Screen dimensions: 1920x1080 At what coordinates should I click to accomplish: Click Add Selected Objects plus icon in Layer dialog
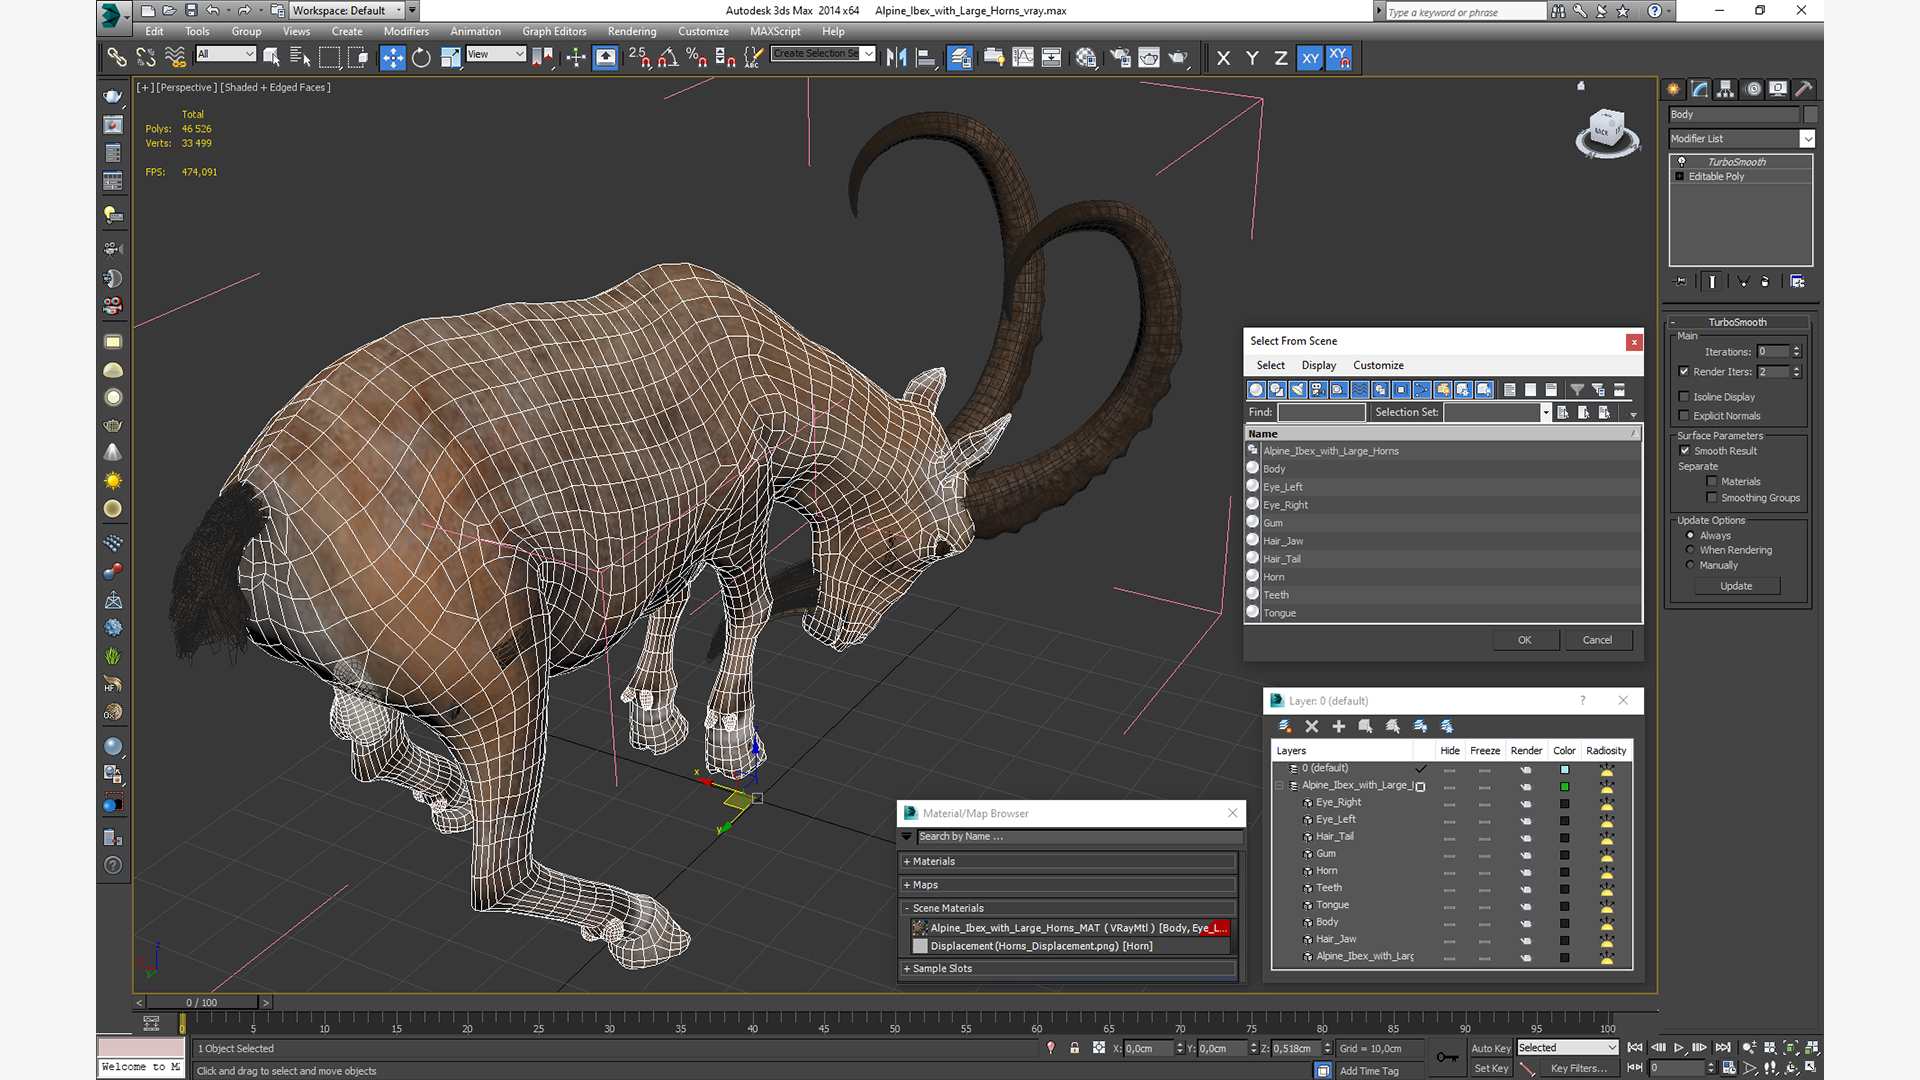click(x=1338, y=726)
